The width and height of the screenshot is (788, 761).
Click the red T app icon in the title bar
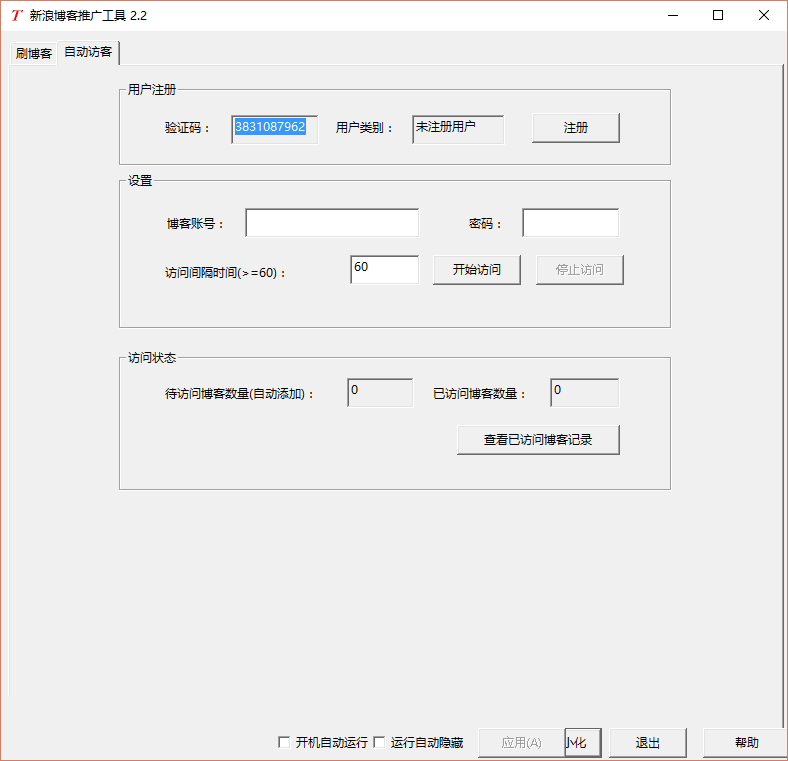click(x=17, y=15)
